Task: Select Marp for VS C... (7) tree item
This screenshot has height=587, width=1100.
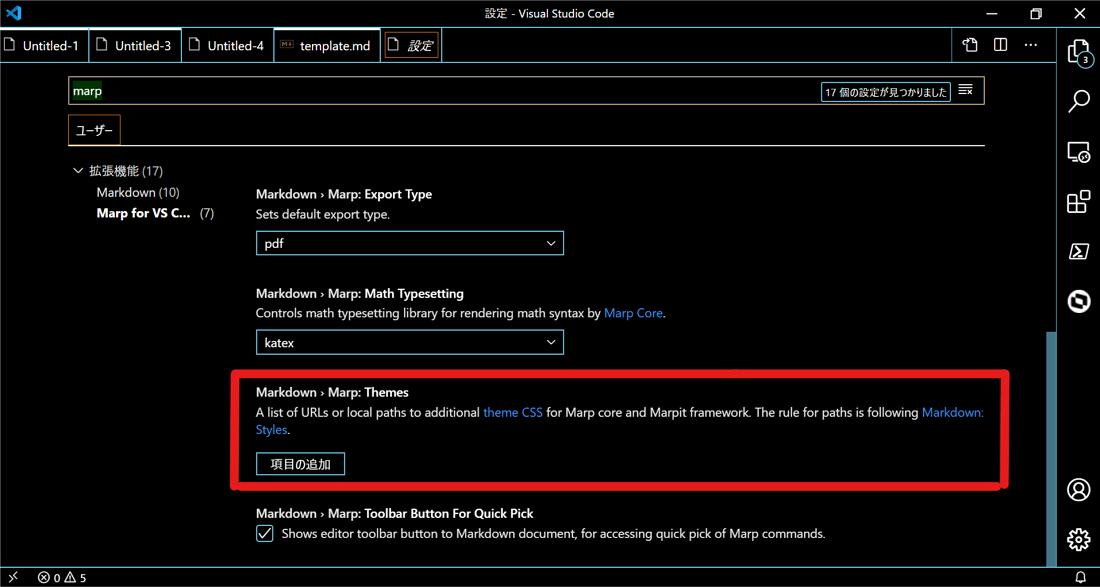Action: pos(155,213)
